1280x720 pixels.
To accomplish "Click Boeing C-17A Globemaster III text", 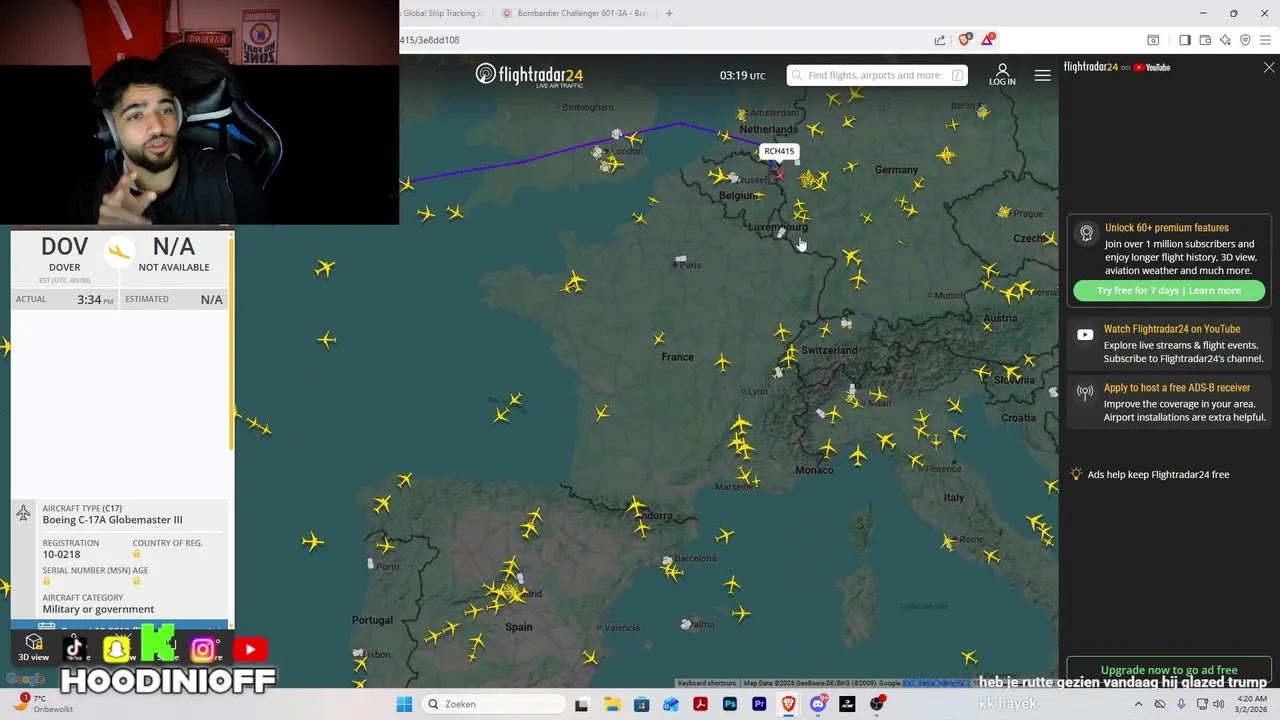I will pyautogui.click(x=112, y=520).
